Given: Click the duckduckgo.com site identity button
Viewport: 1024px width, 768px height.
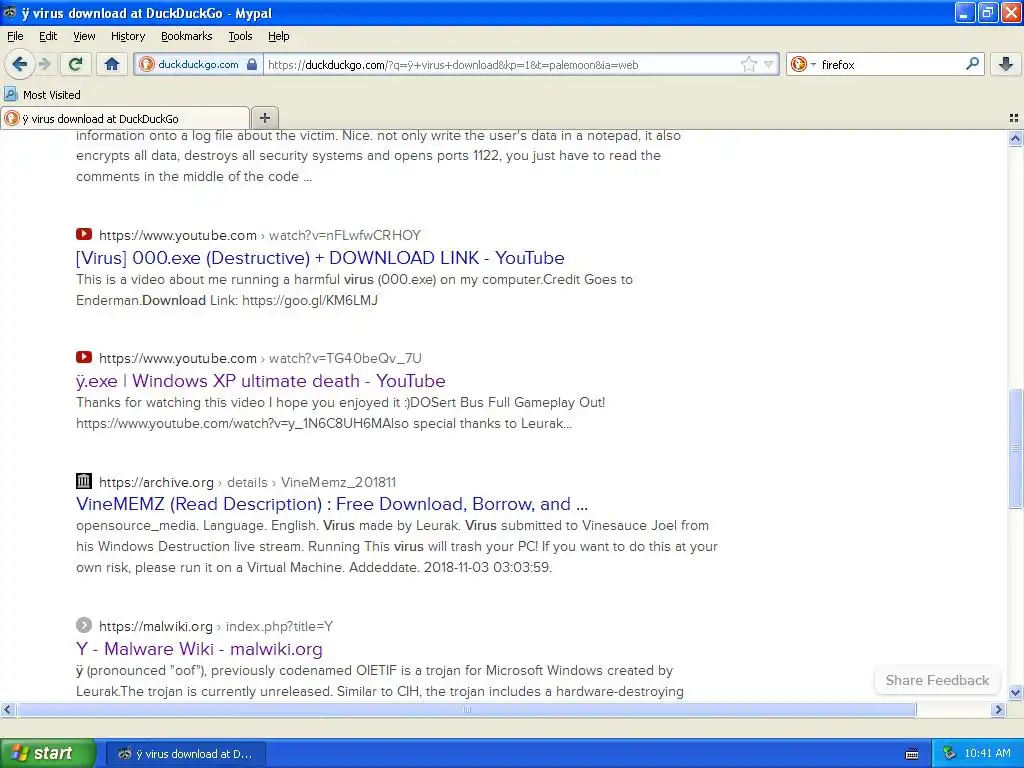Looking at the screenshot, I should [x=198, y=64].
